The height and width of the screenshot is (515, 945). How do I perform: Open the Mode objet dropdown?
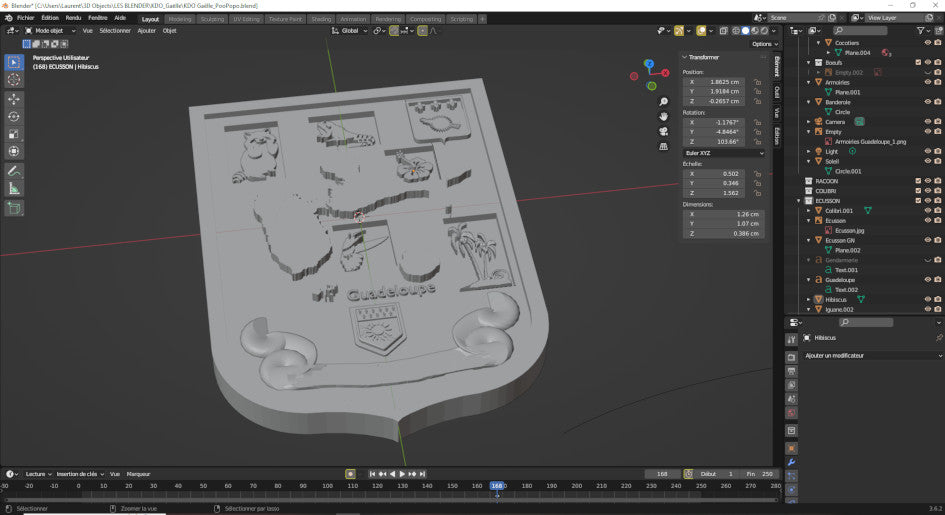51,31
